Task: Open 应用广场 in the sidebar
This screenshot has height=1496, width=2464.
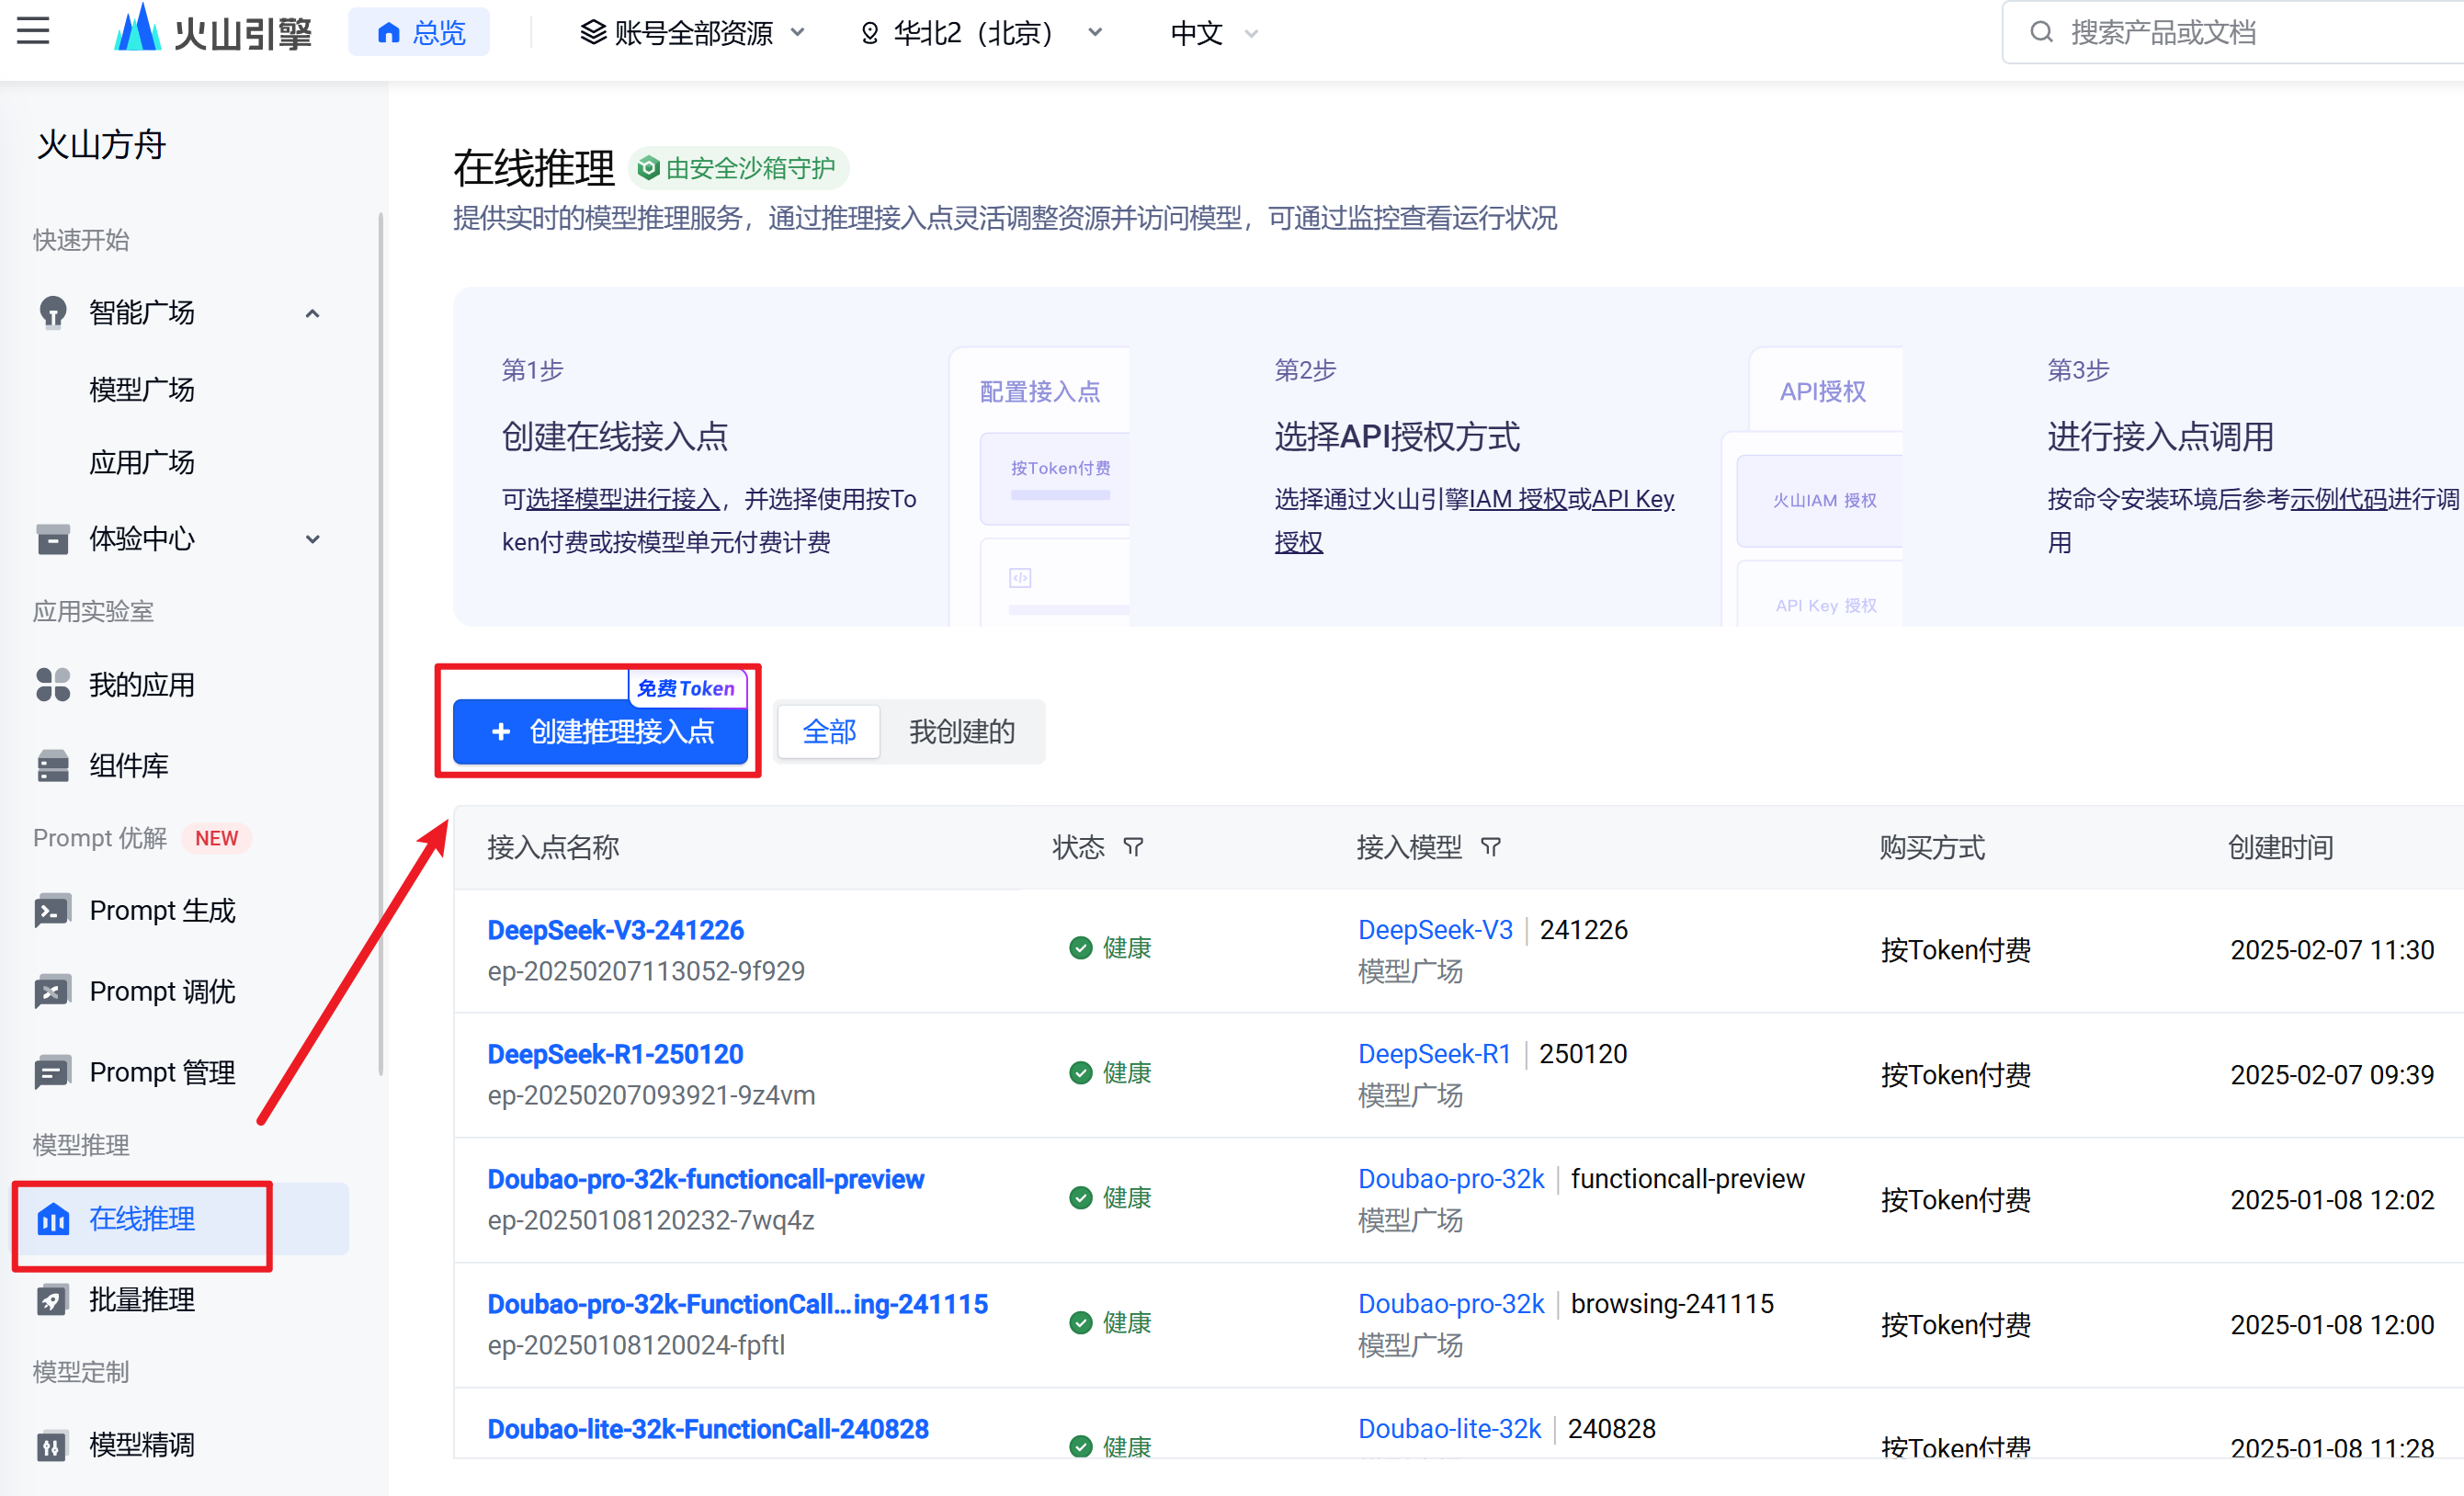Action: [142, 462]
